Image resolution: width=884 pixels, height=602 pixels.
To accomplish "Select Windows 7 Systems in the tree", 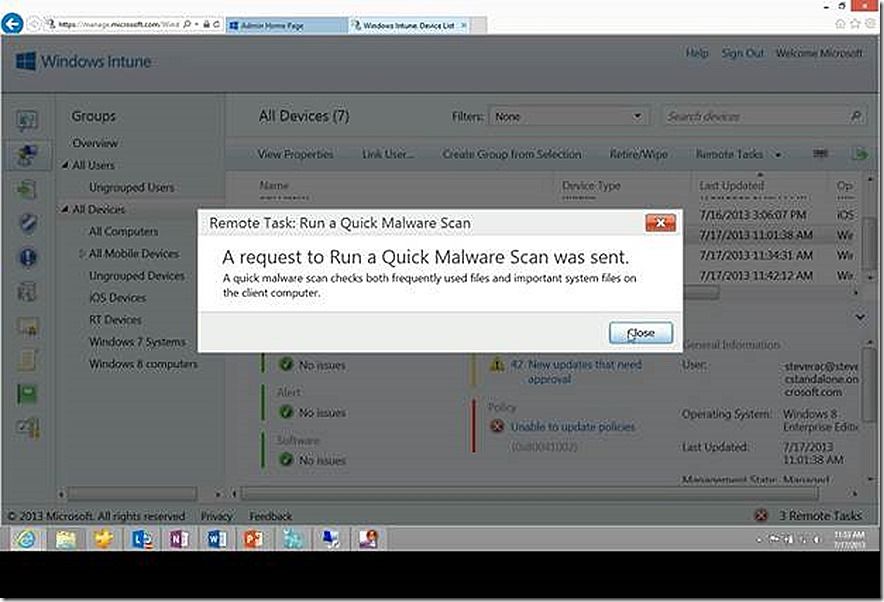I will point(137,342).
